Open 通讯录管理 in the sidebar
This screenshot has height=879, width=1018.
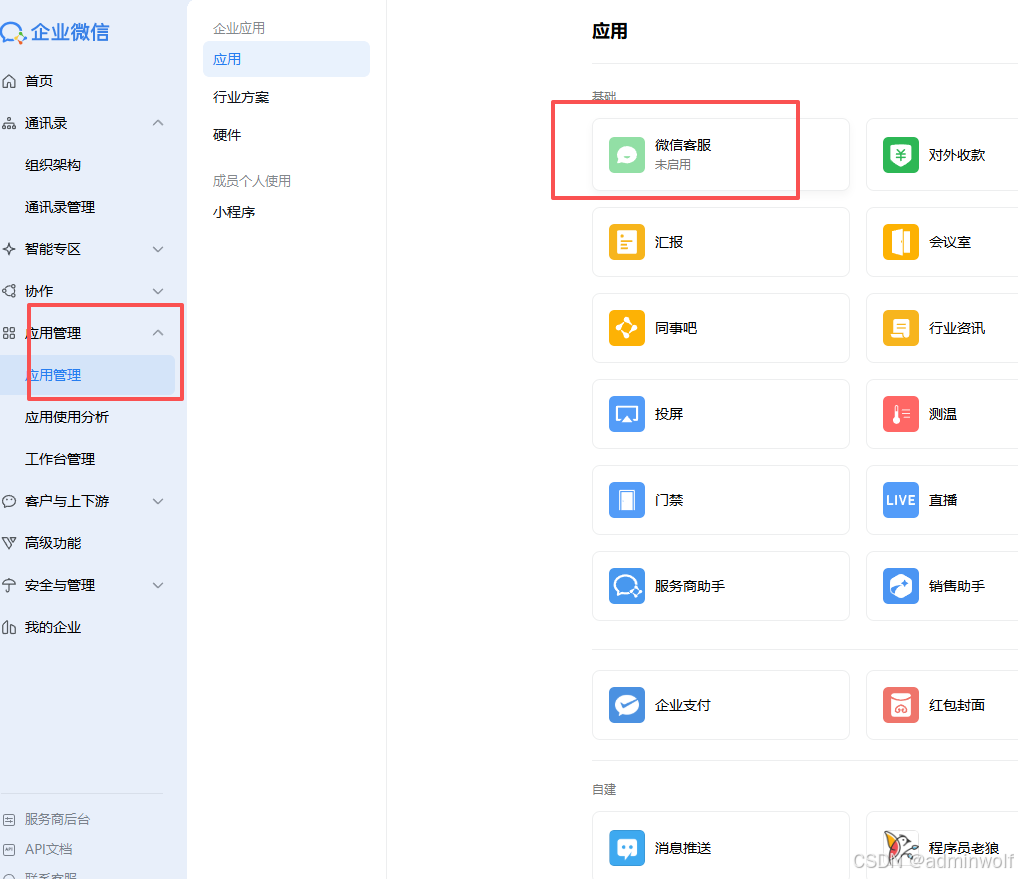pos(60,207)
